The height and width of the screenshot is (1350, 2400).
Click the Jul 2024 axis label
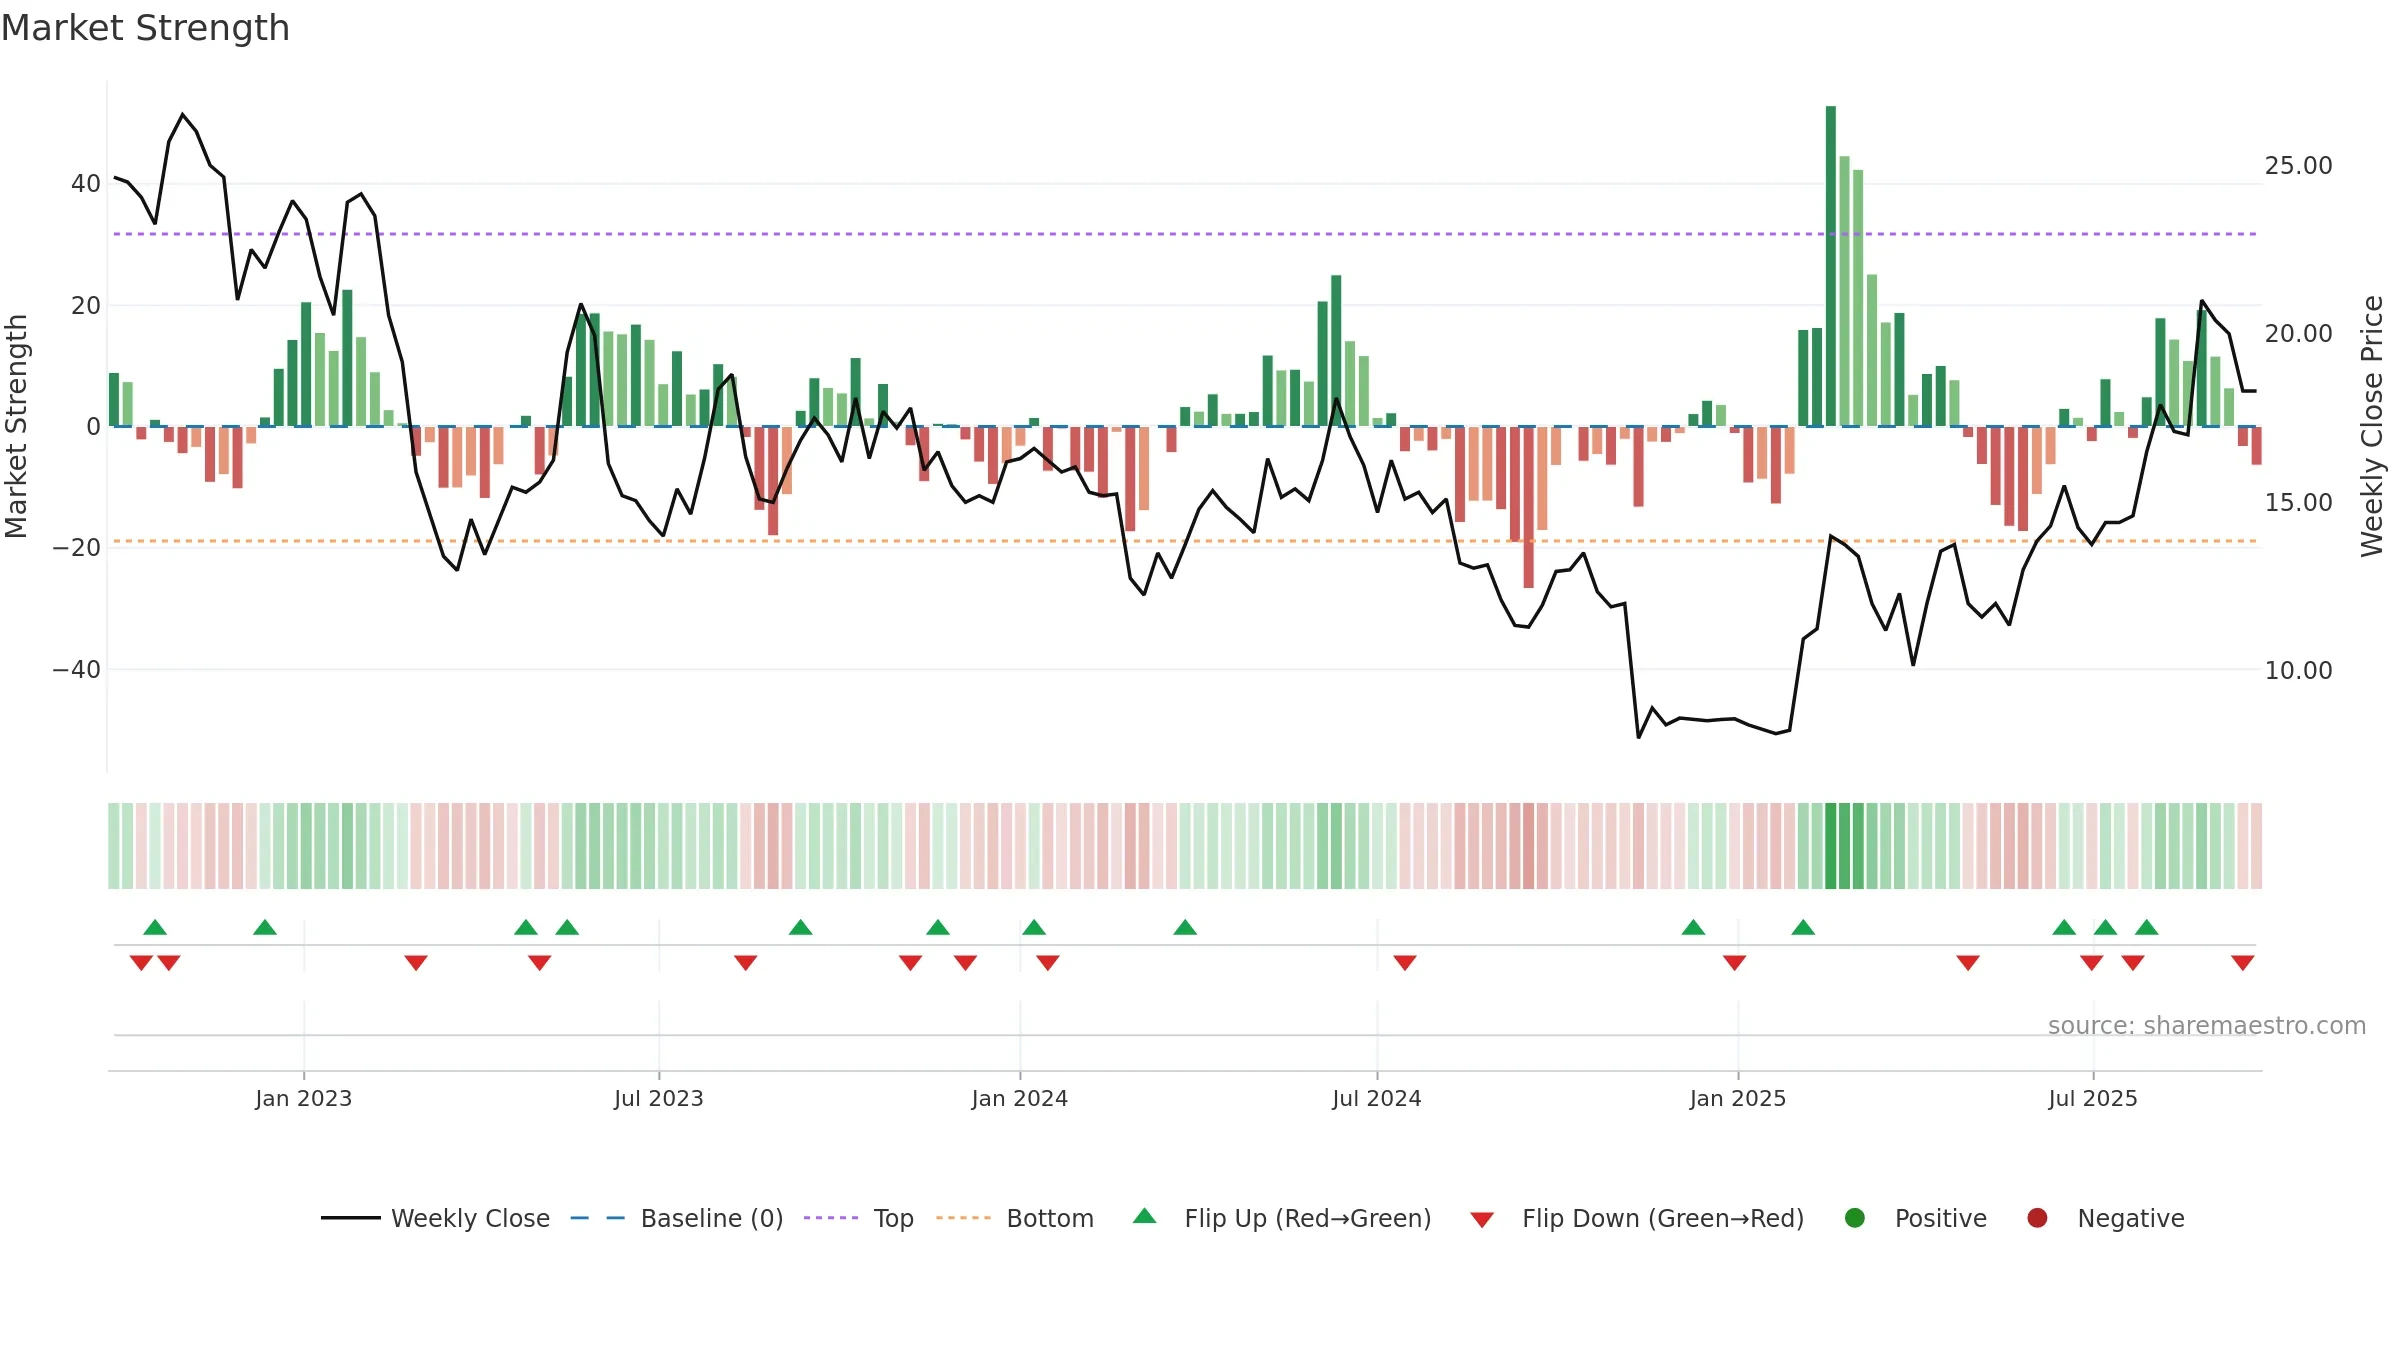[1376, 1098]
